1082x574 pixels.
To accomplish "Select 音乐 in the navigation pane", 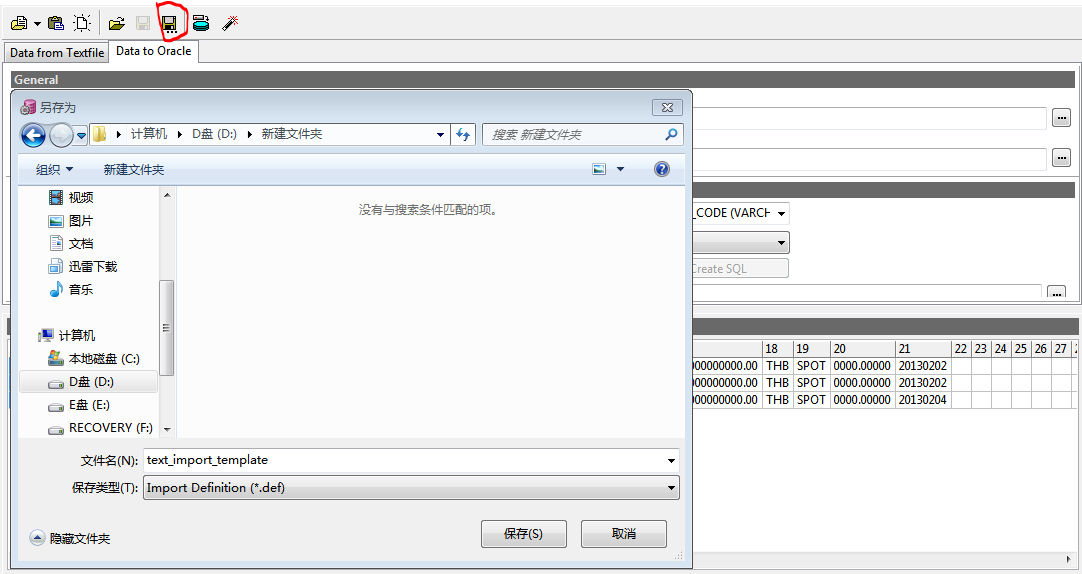I will (81, 290).
